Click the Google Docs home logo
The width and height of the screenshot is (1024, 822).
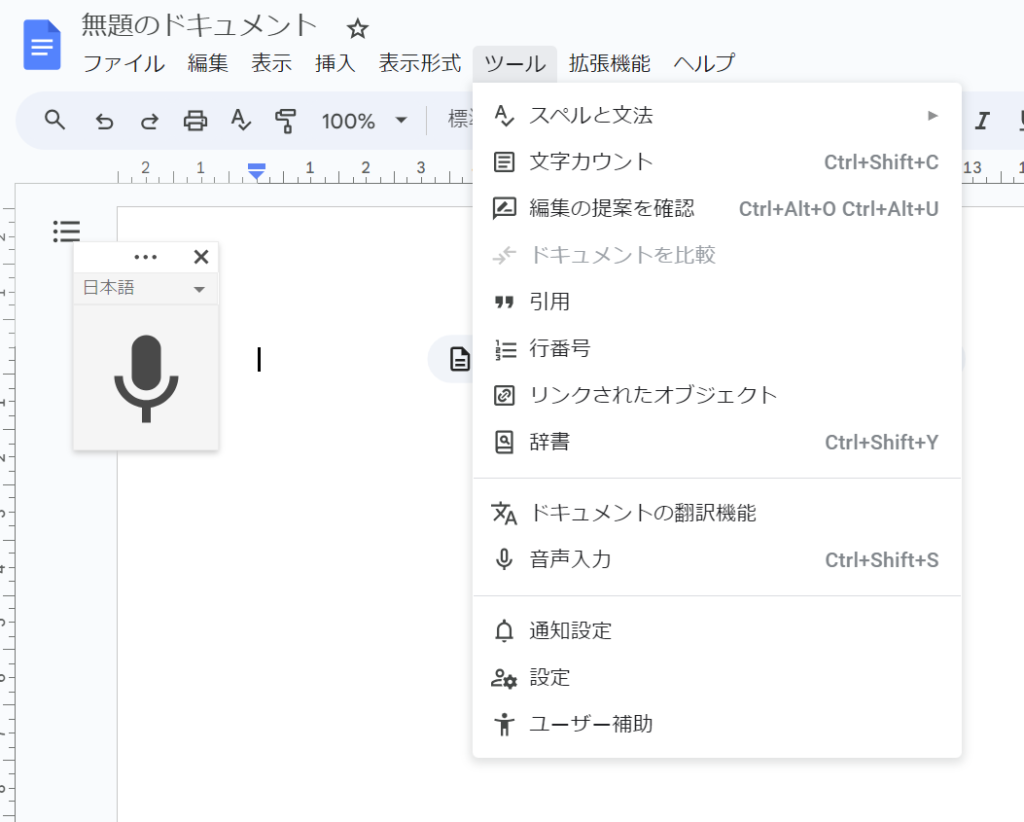point(42,44)
